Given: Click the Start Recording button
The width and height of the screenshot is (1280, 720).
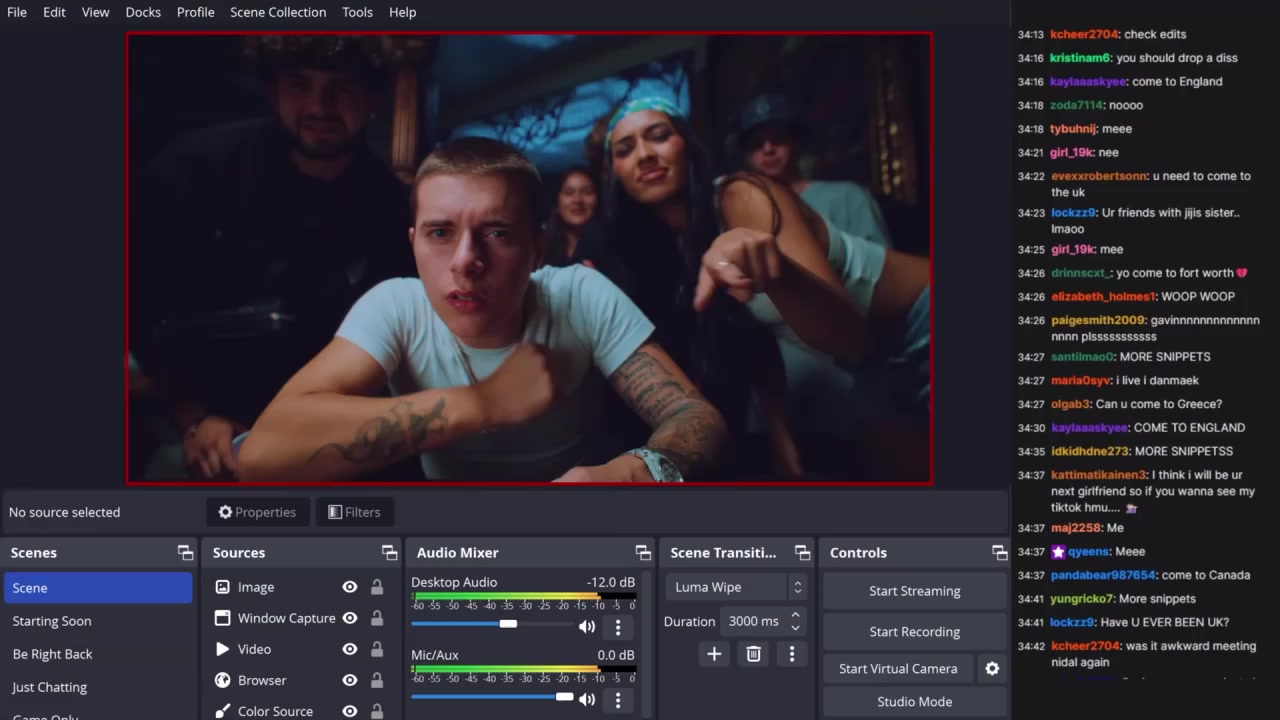Looking at the screenshot, I should pyautogui.click(x=914, y=632).
